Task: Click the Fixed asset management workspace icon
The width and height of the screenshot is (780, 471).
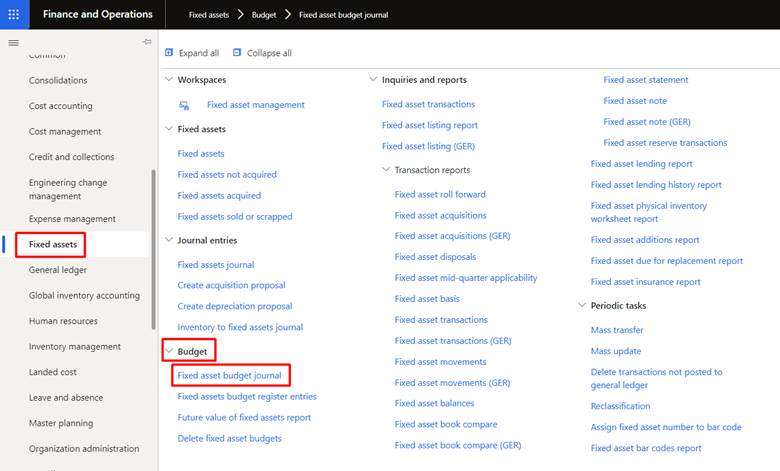Action: tap(184, 105)
